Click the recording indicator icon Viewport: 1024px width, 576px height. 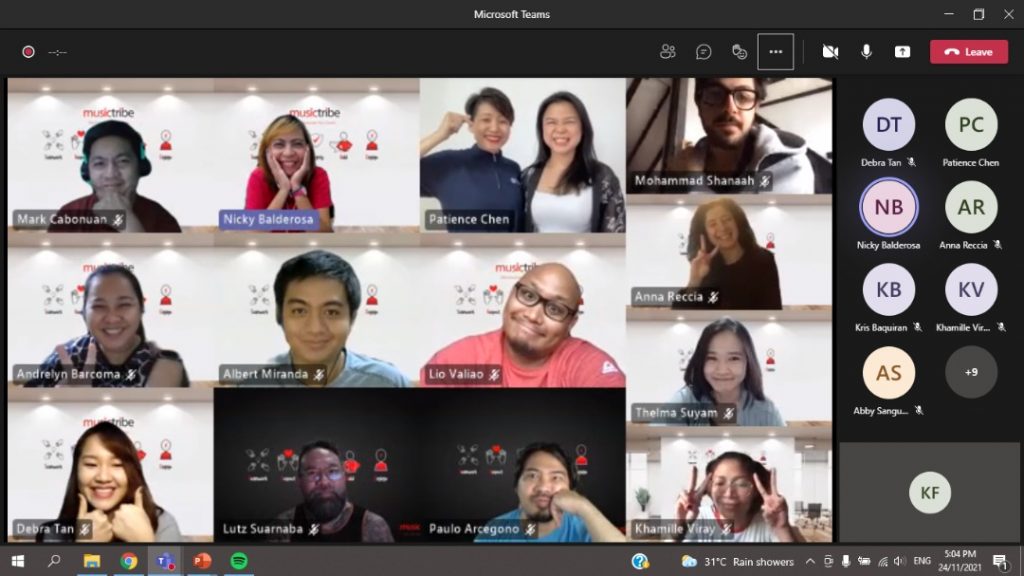(28, 52)
